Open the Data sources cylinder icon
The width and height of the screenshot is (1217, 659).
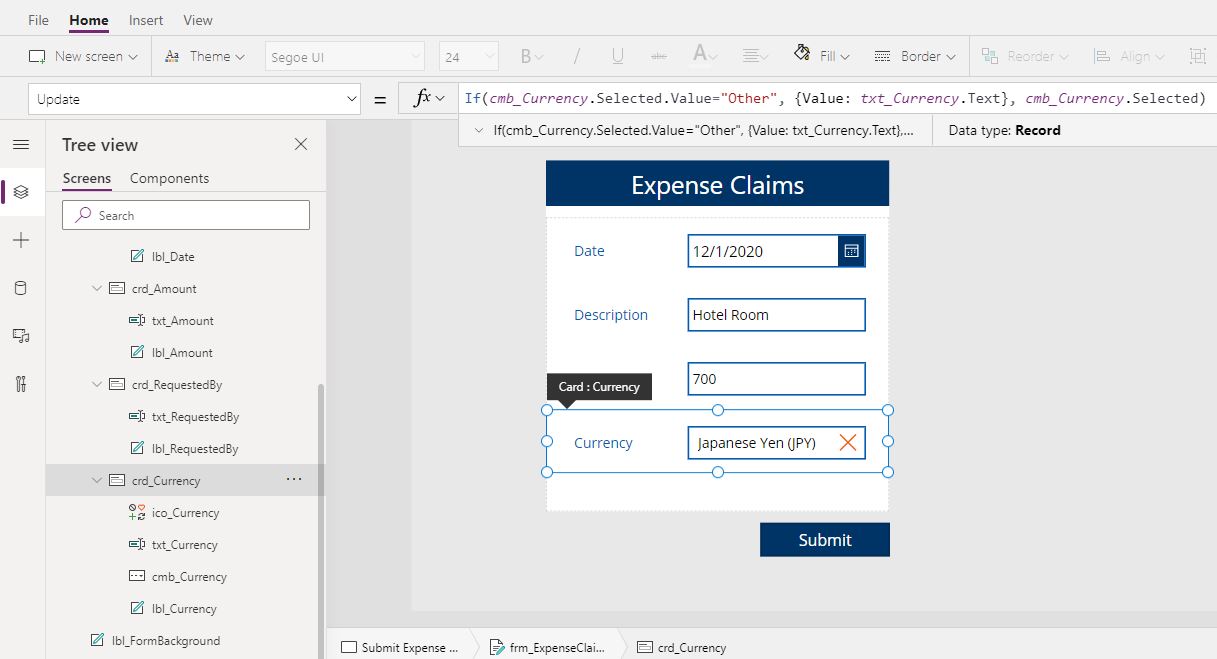(21, 288)
